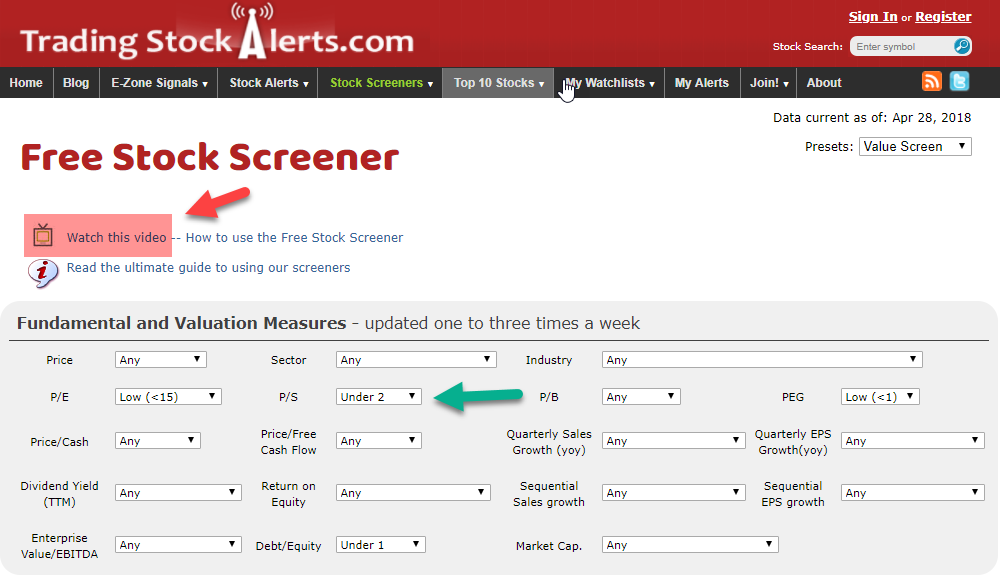This screenshot has height=577, width=1000.
Task: Expand the Return on Equity dropdown
Action: pyautogui.click(x=413, y=493)
